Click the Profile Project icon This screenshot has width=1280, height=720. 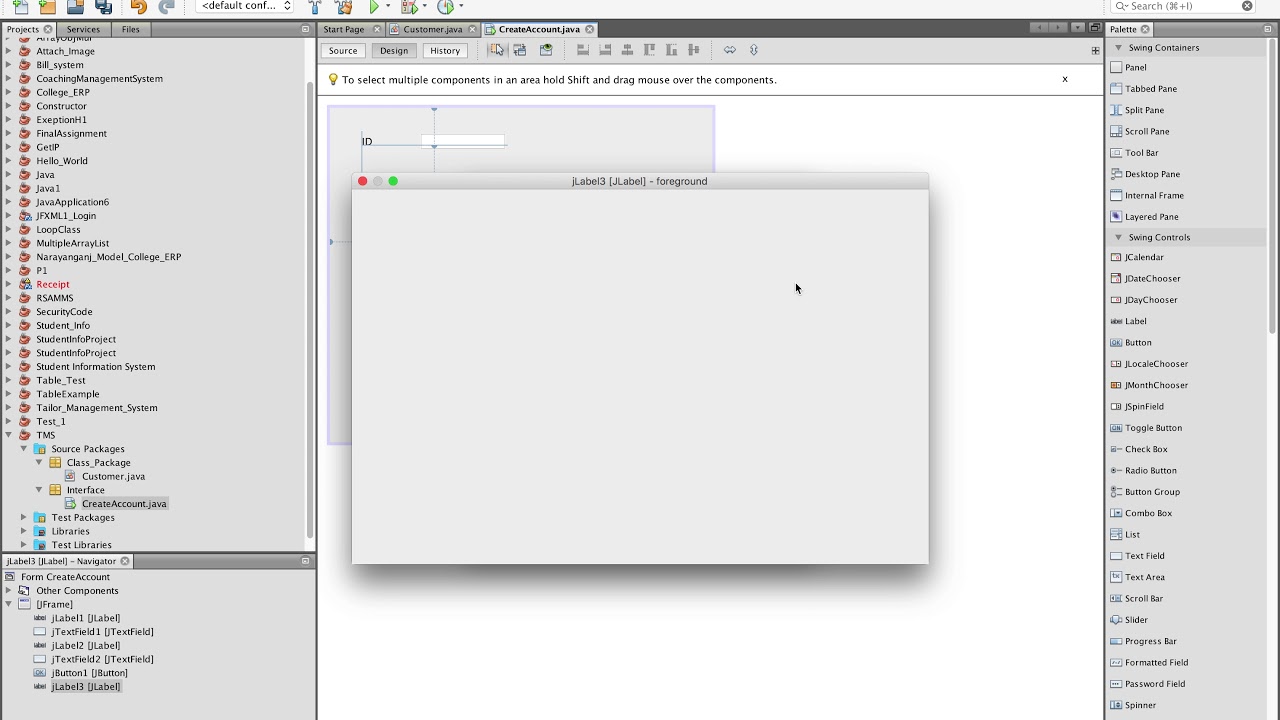point(445,6)
